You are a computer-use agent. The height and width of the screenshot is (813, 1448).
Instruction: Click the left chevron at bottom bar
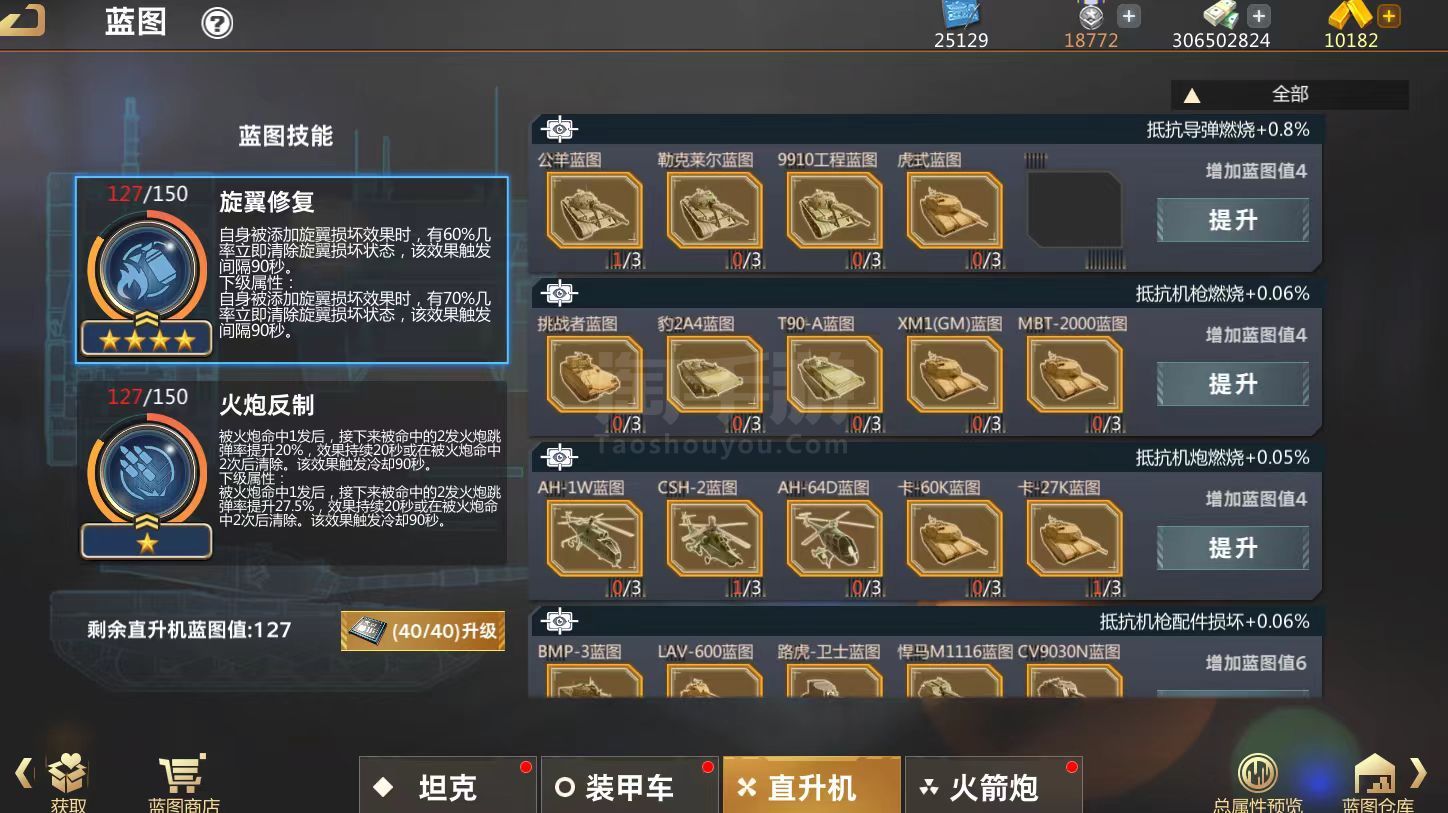[24, 772]
